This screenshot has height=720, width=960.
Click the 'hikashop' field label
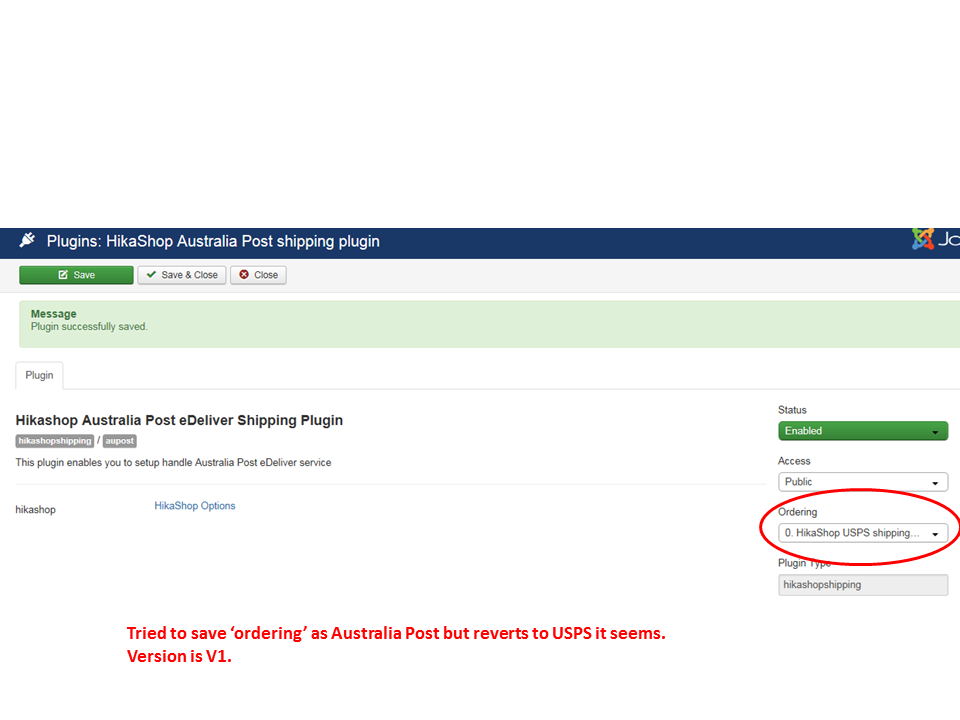pos(36,509)
